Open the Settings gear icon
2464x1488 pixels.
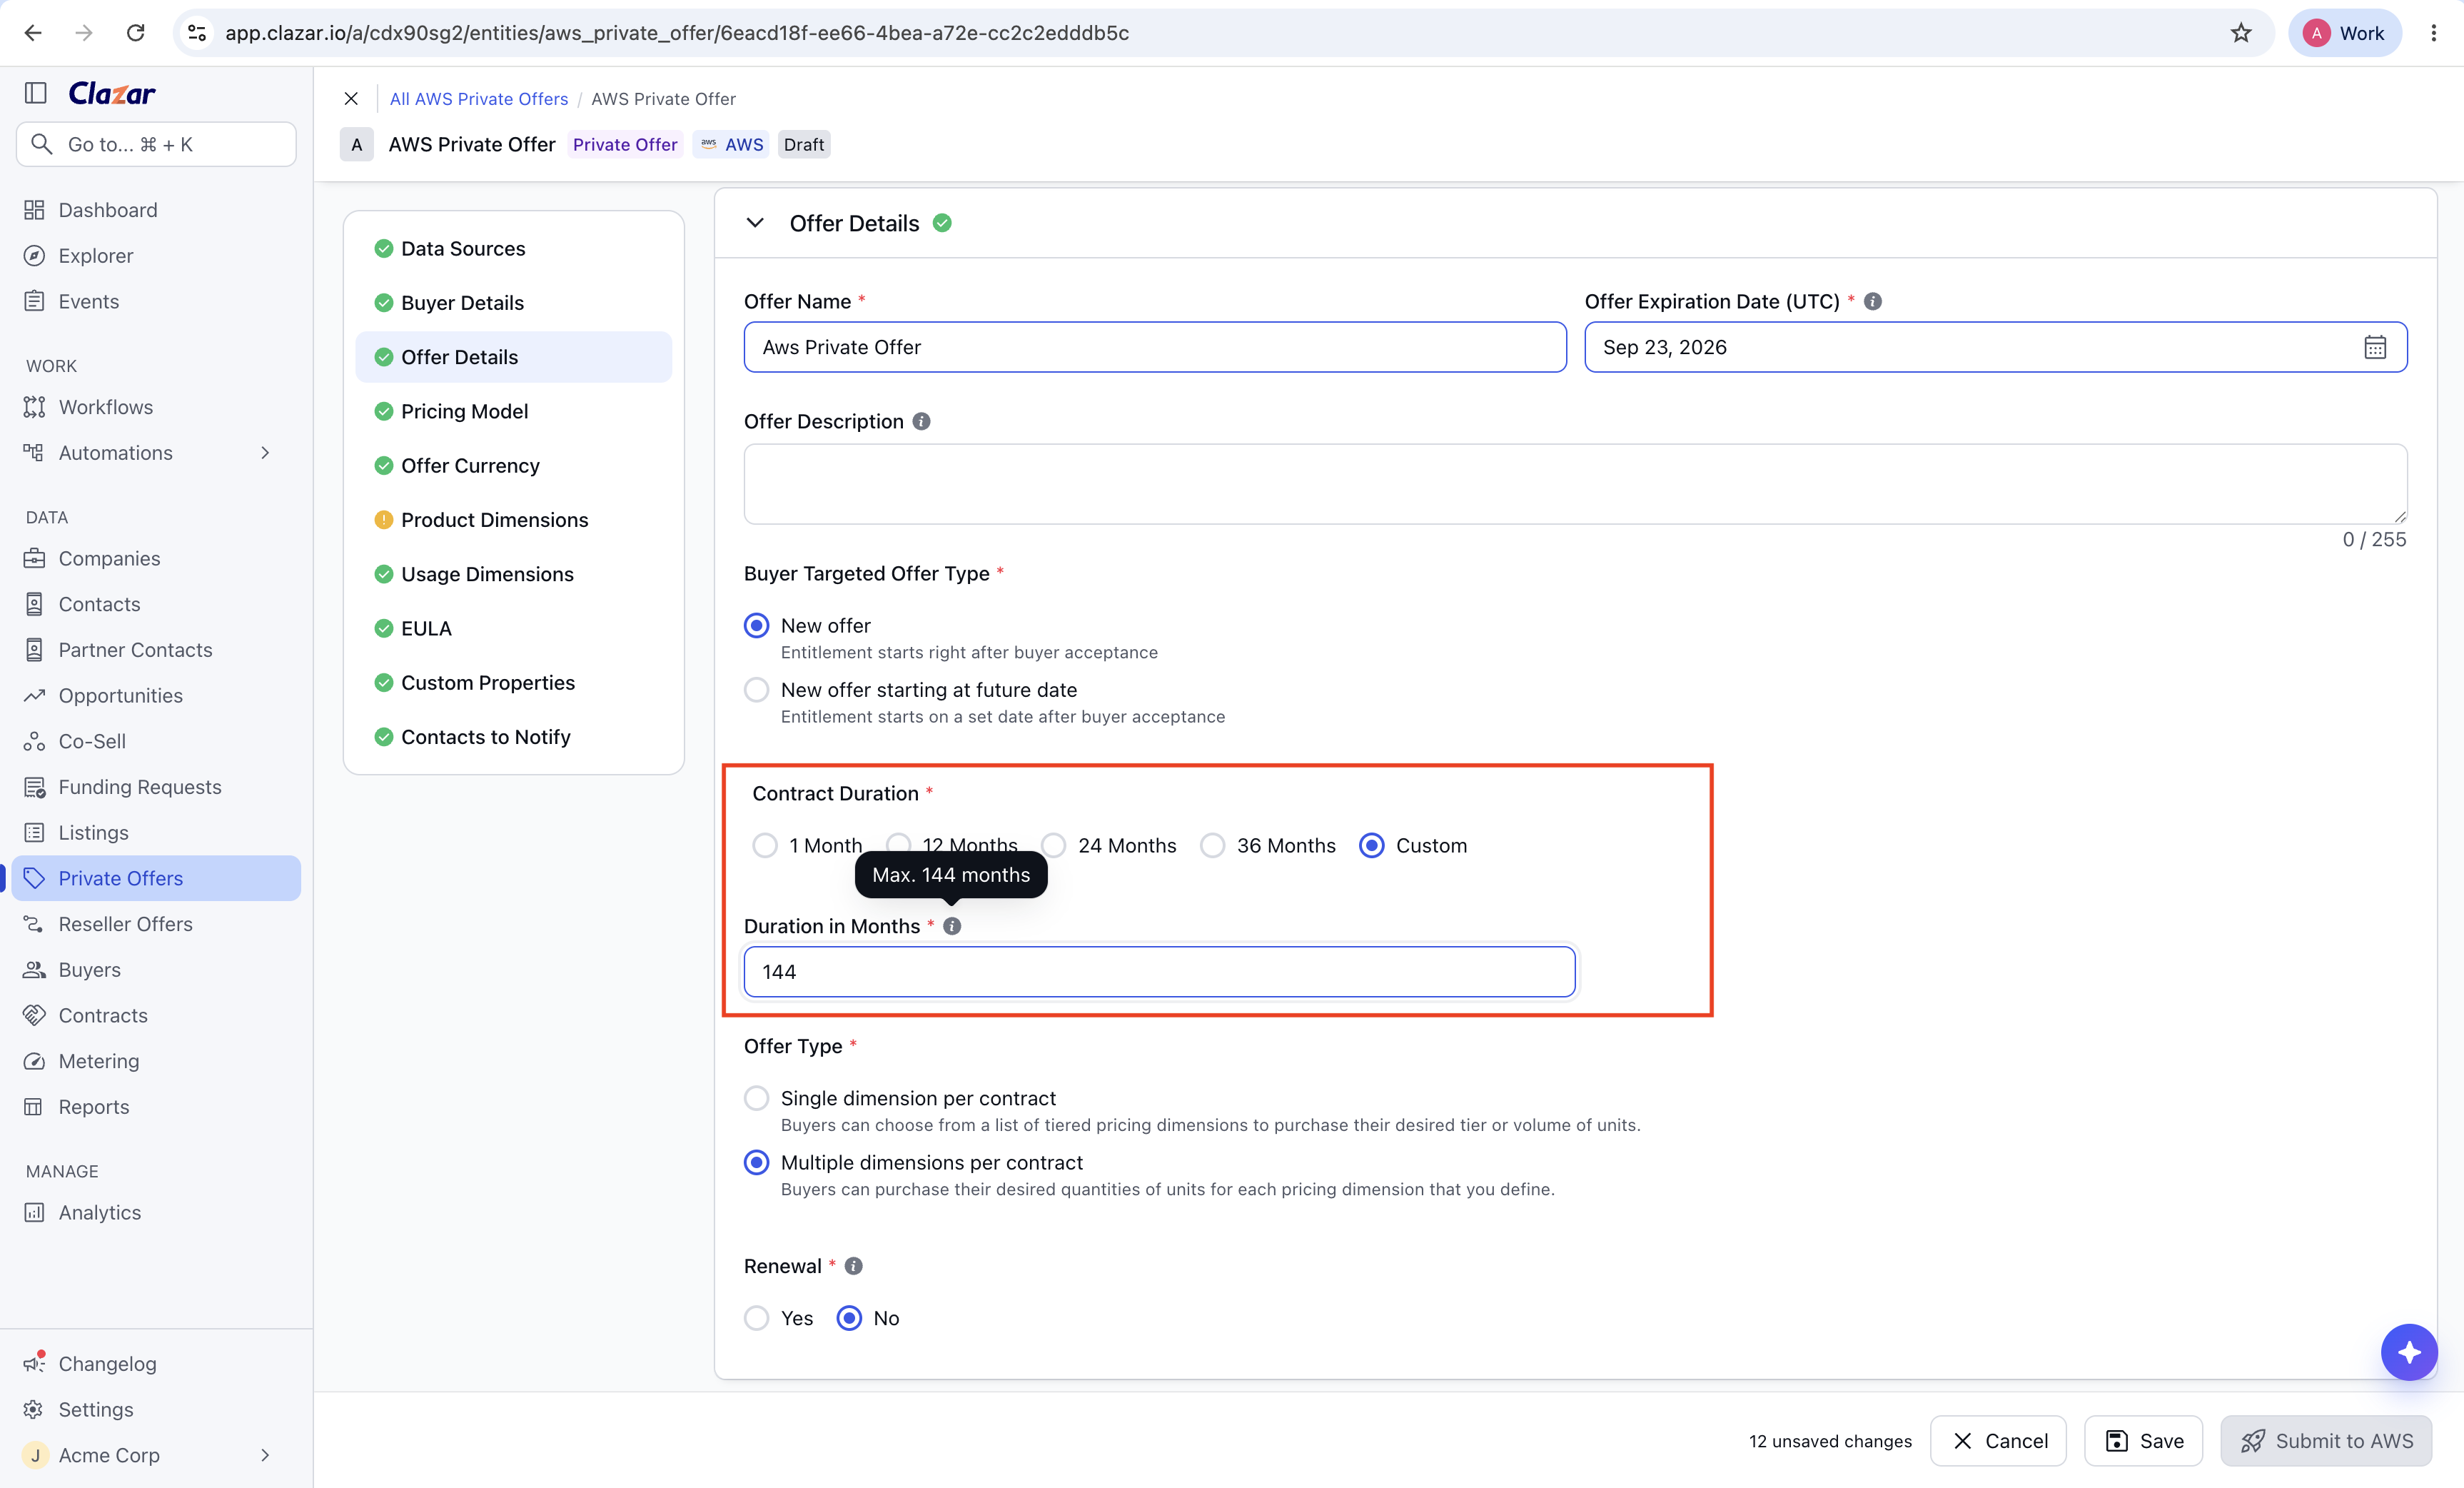tap(34, 1409)
